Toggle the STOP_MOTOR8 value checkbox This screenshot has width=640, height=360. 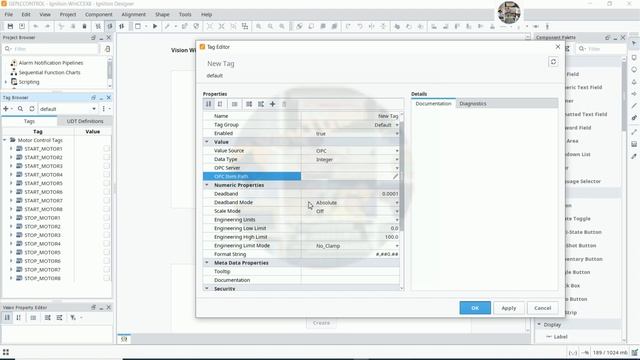pyautogui.click(x=107, y=278)
